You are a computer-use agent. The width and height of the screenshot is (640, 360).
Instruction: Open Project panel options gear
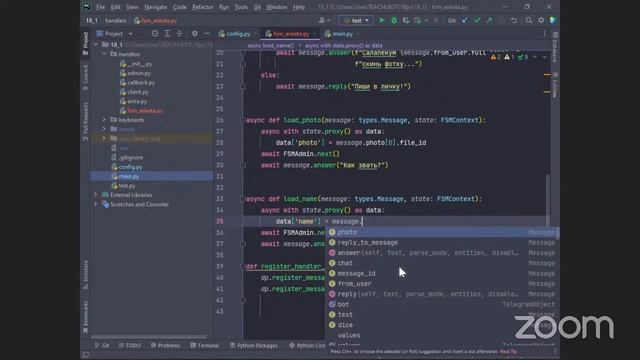(x=195, y=33)
